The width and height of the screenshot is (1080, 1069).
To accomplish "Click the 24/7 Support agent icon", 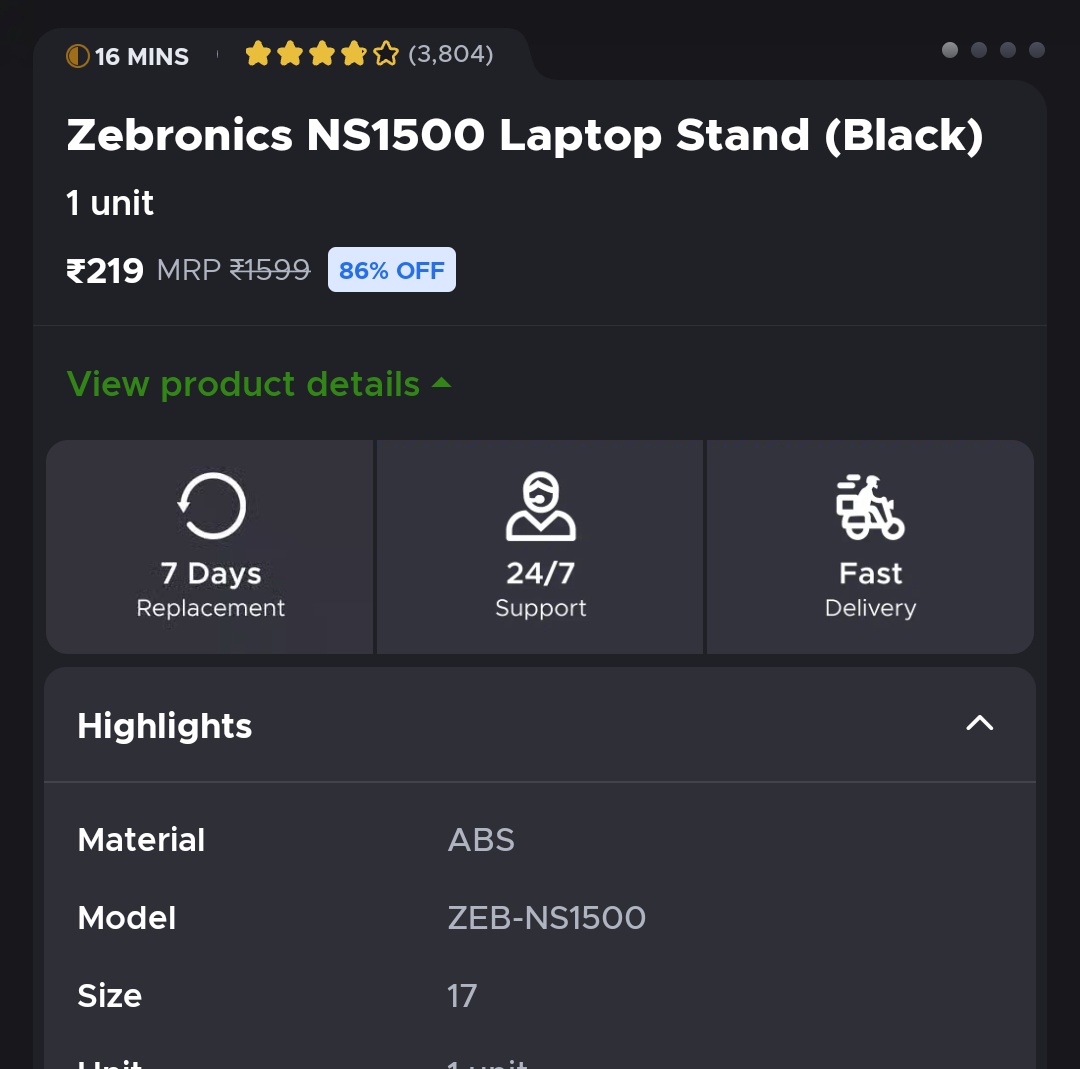I will [x=540, y=506].
